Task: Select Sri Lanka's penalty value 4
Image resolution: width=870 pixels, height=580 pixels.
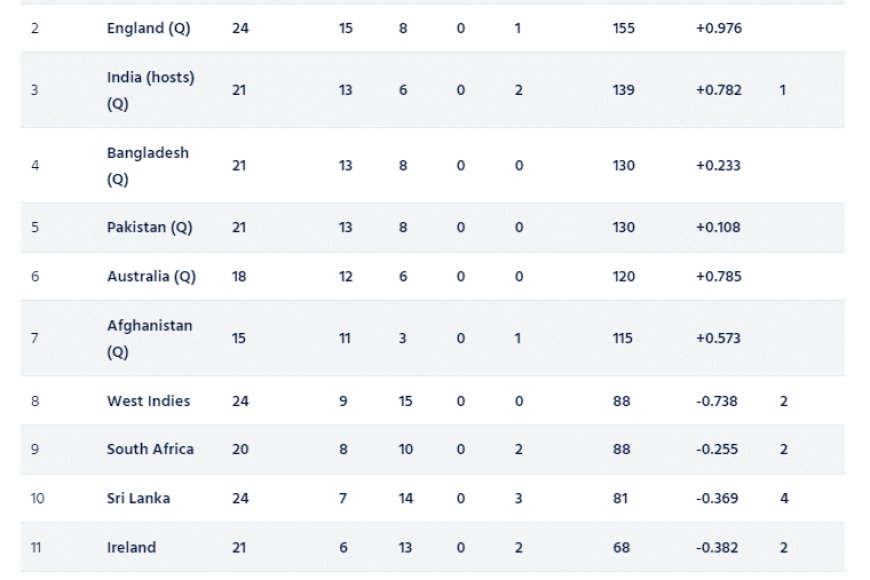Action: (x=783, y=498)
